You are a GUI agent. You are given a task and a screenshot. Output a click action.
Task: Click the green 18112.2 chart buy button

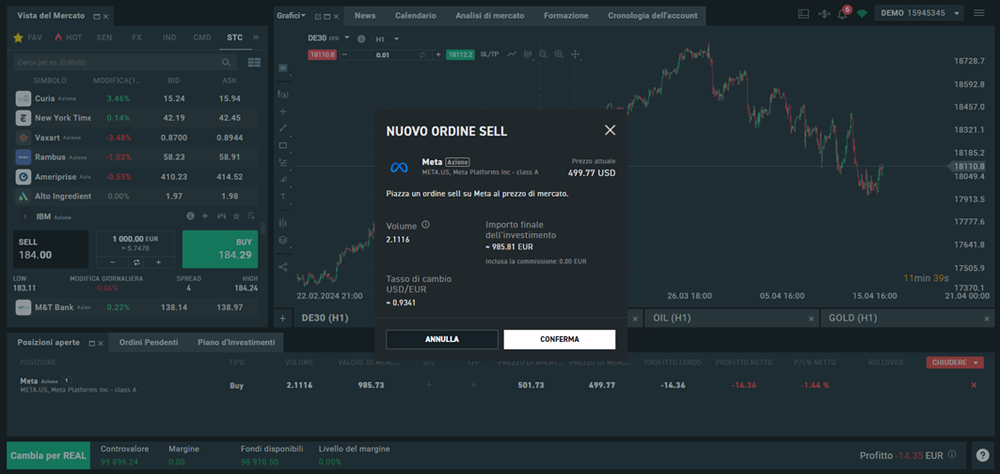(x=460, y=55)
